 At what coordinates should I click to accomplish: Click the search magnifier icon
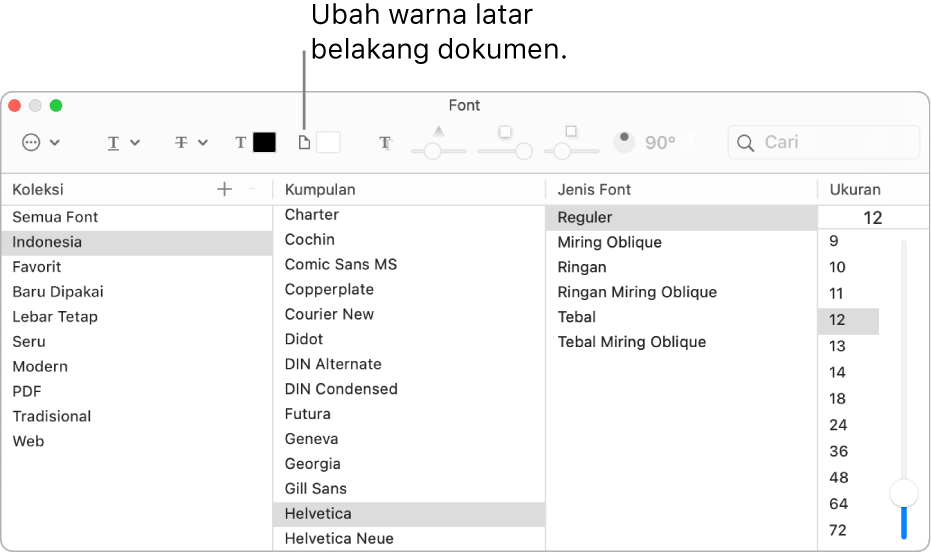click(745, 143)
